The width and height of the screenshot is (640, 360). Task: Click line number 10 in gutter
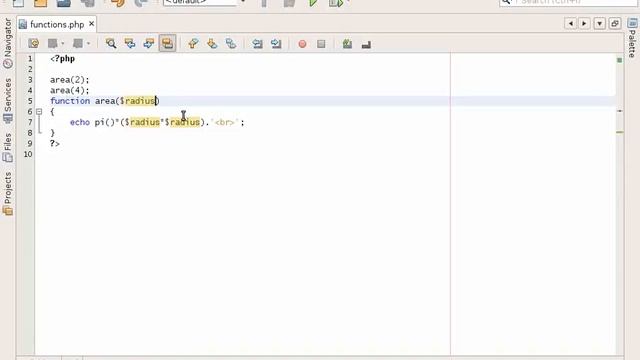coord(28,154)
